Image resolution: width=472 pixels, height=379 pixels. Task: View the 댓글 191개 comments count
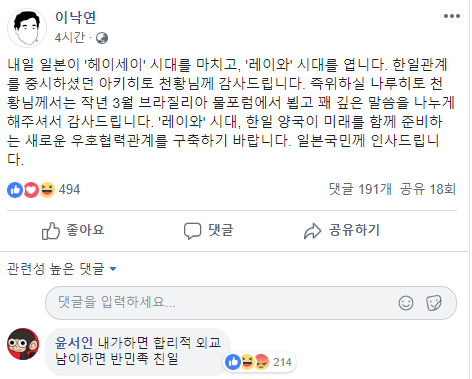[360, 189]
